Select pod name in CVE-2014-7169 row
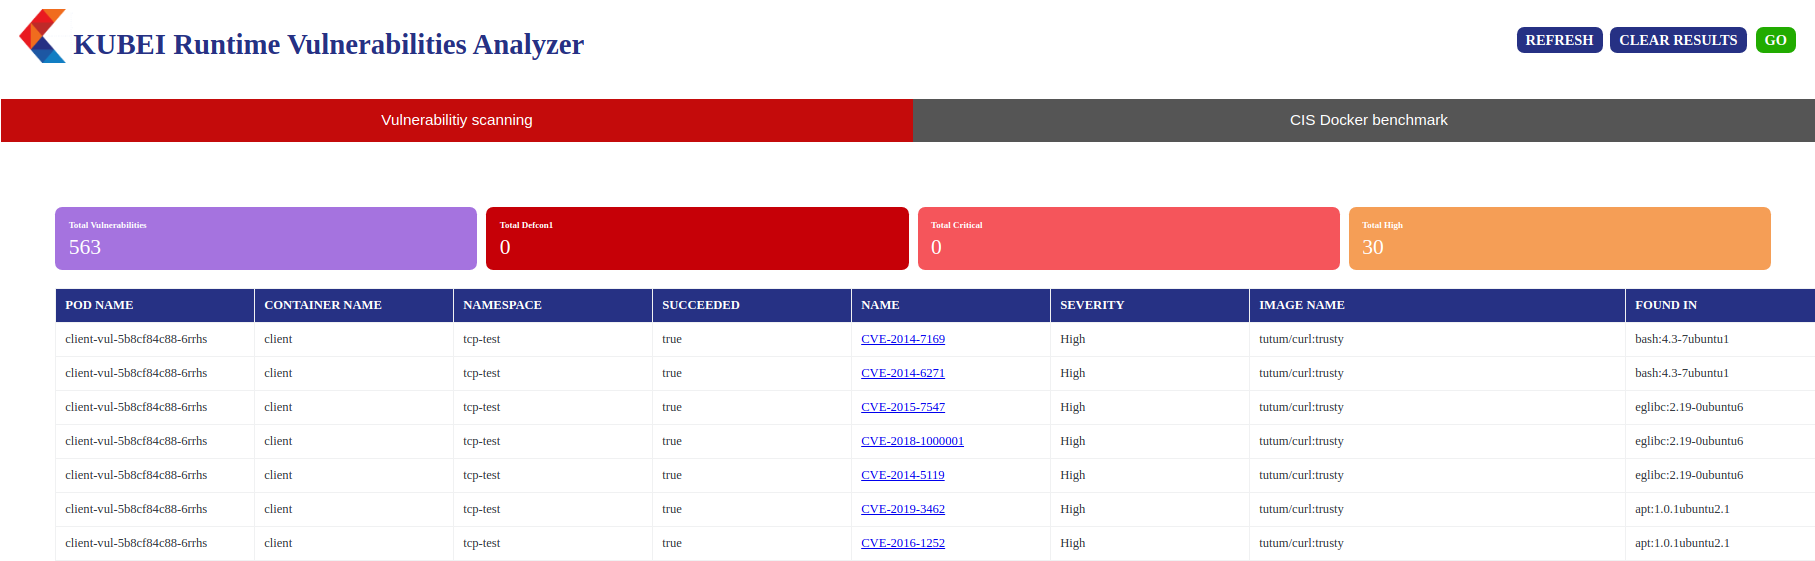Viewport: 1815px width, 561px height. click(136, 339)
